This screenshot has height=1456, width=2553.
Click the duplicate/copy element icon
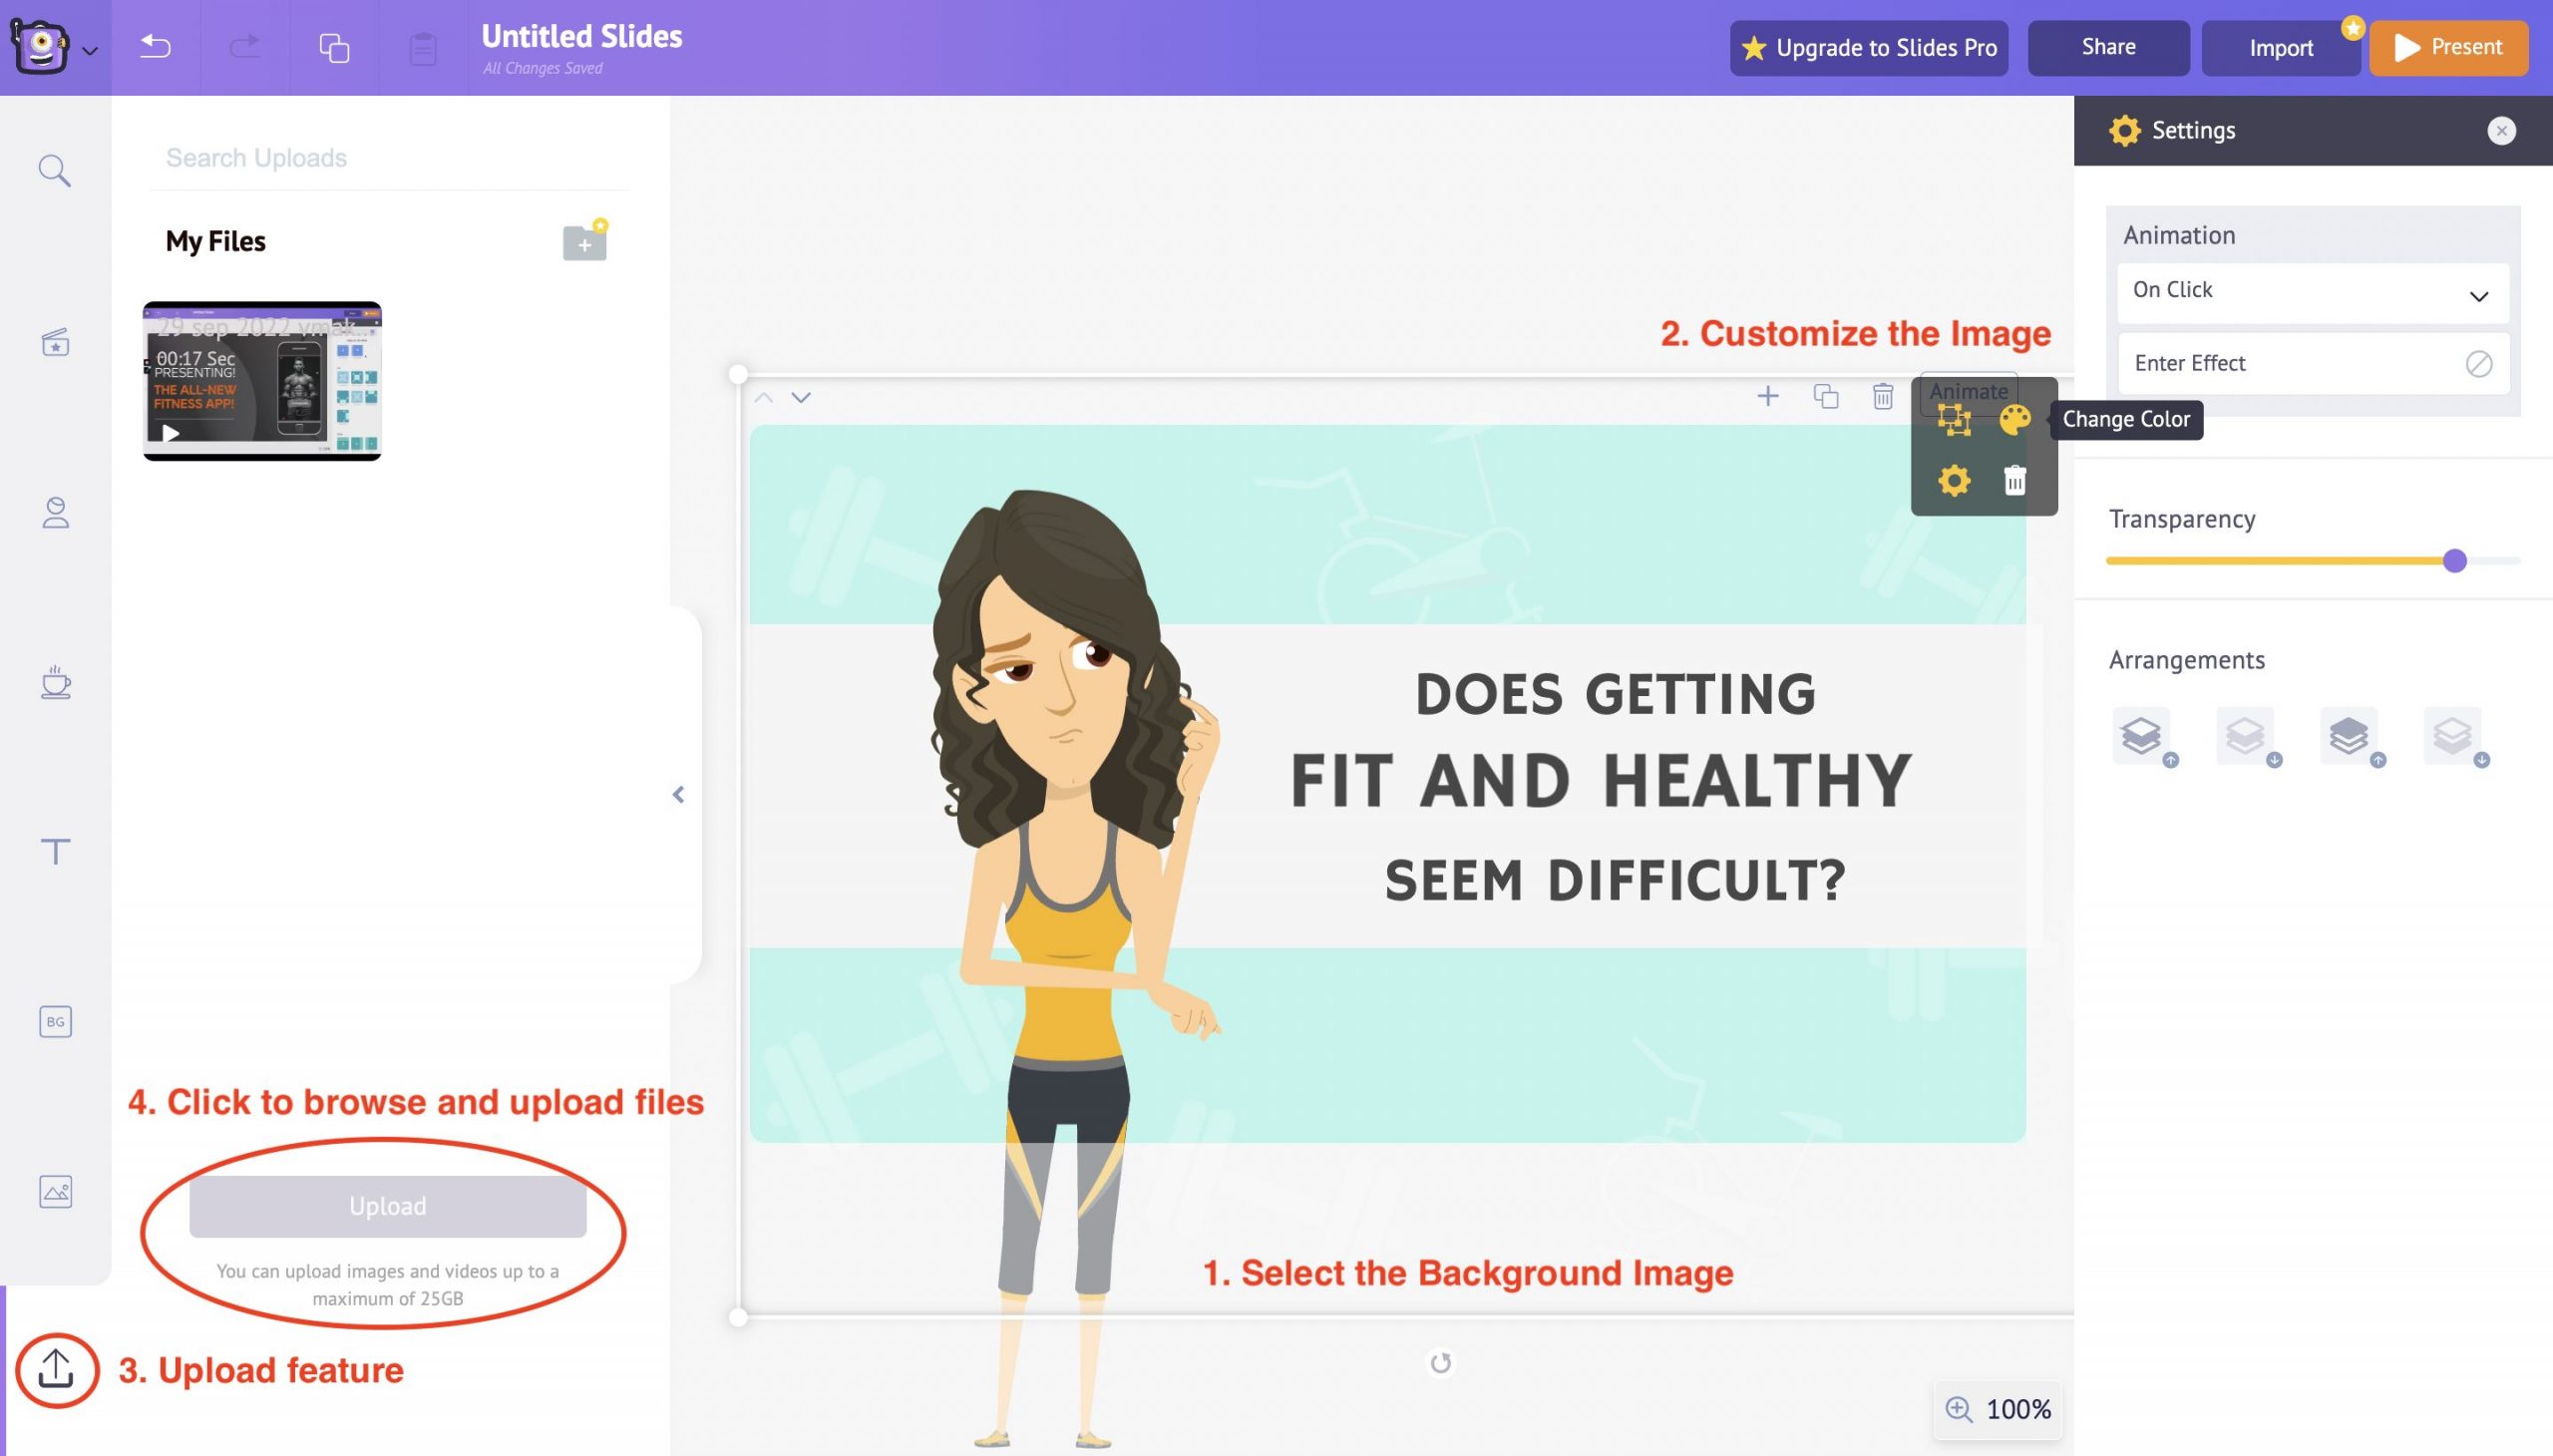click(1825, 395)
